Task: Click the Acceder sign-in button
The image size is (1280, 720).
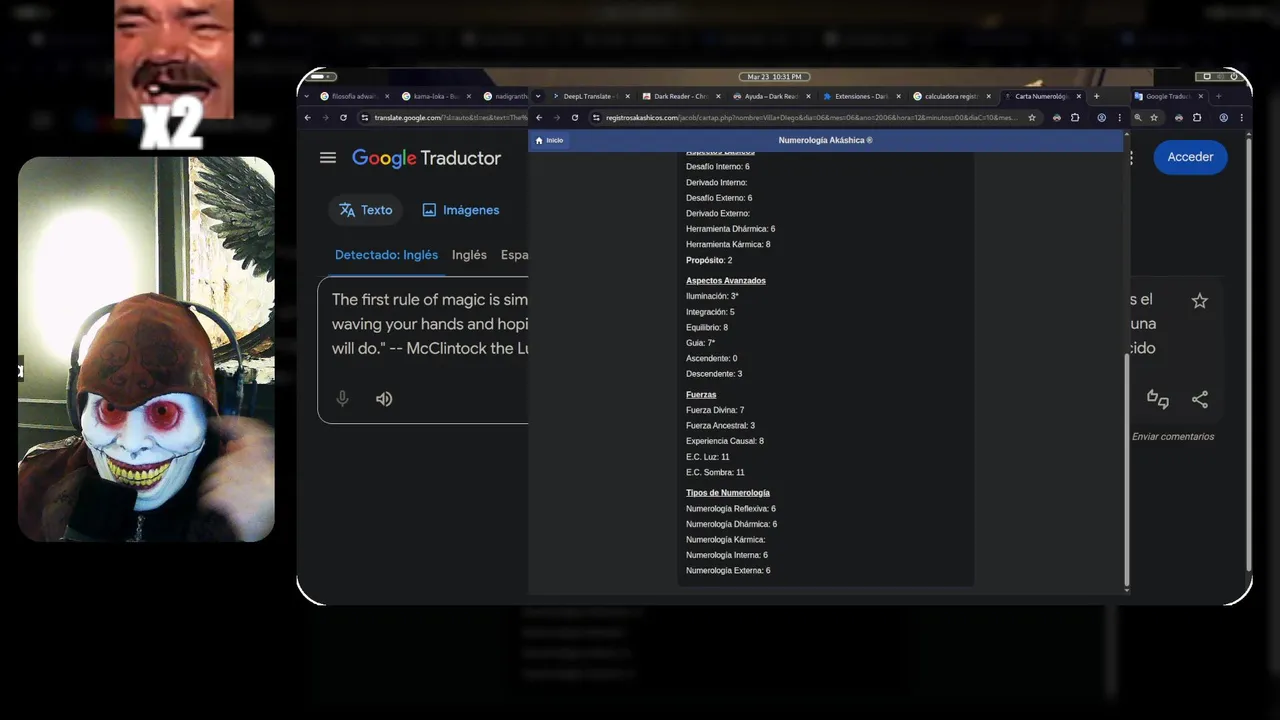Action: pyautogui.click(x=1190, y=157)
